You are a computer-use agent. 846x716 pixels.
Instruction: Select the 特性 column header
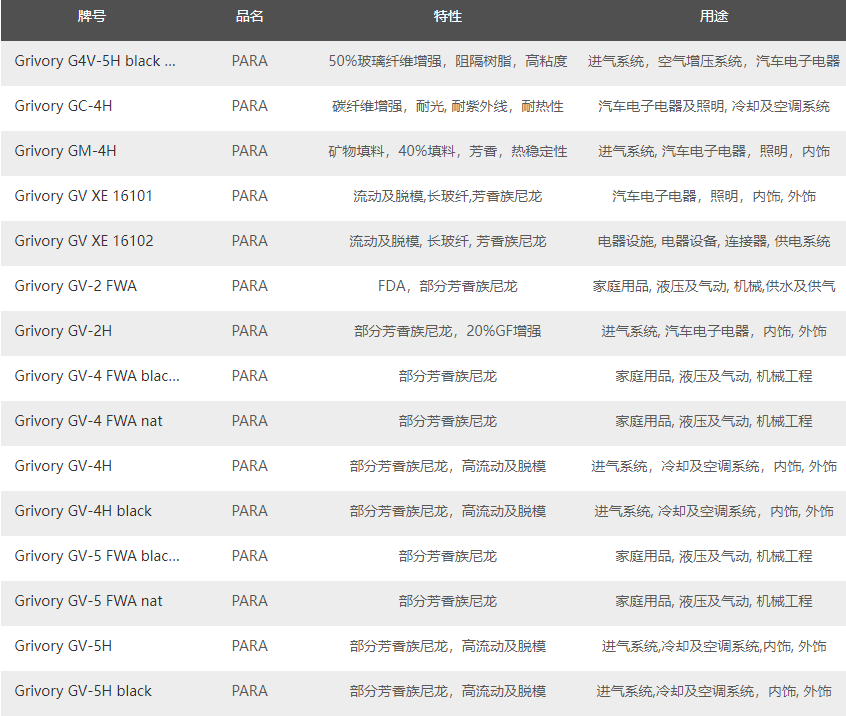(x=447, y=17)
